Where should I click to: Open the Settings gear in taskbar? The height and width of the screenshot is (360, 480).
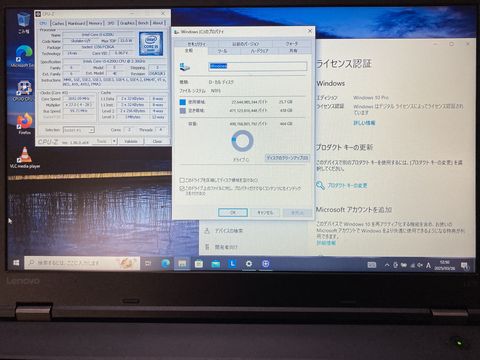point(249,264)
